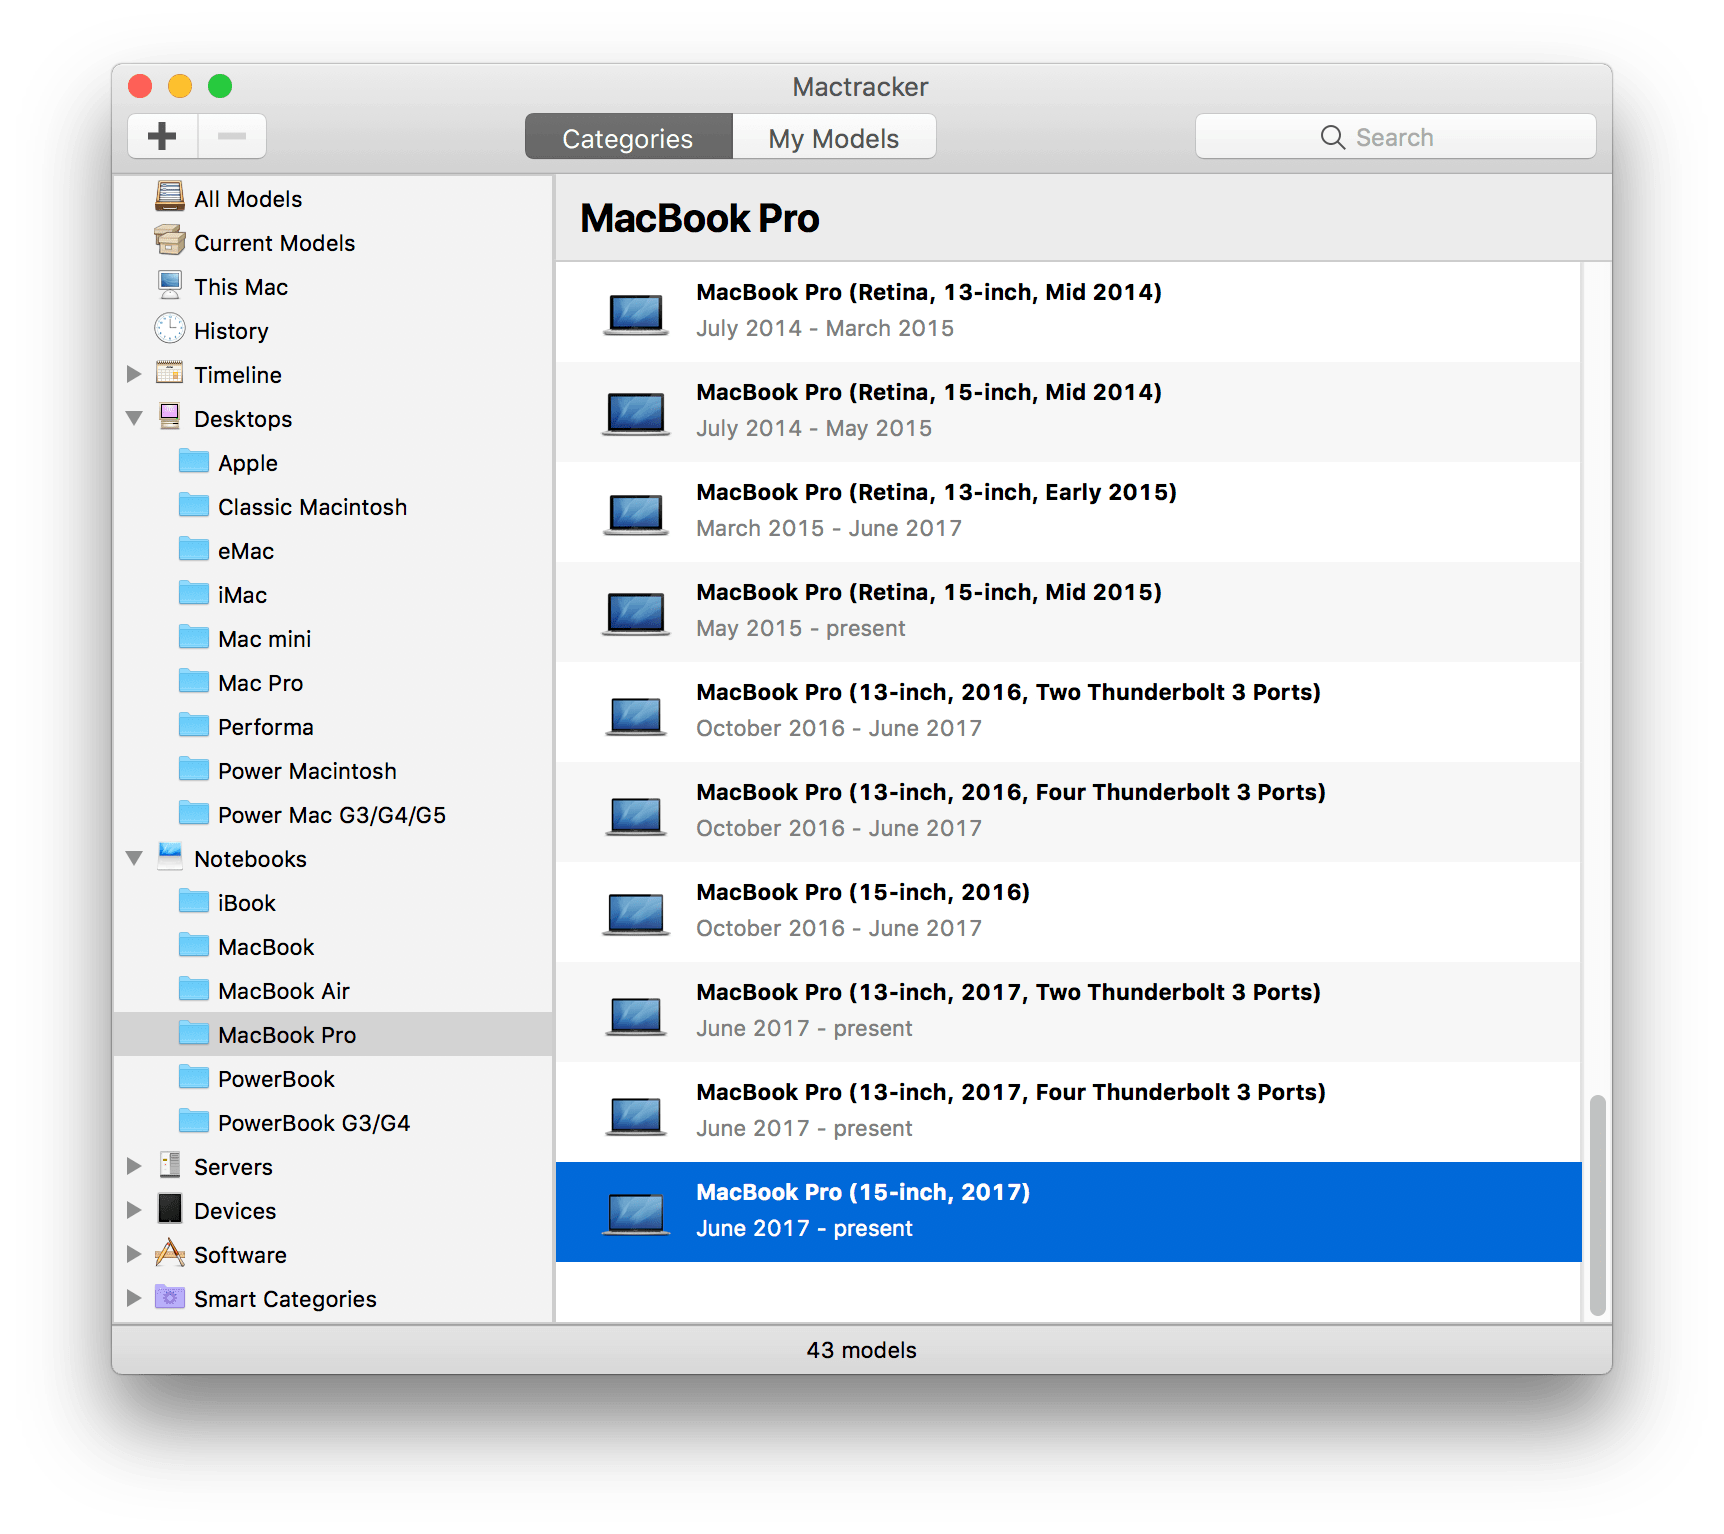Collapse the Desktops section
Viewport: 1724px width, 1534px height.
[135, 418]
